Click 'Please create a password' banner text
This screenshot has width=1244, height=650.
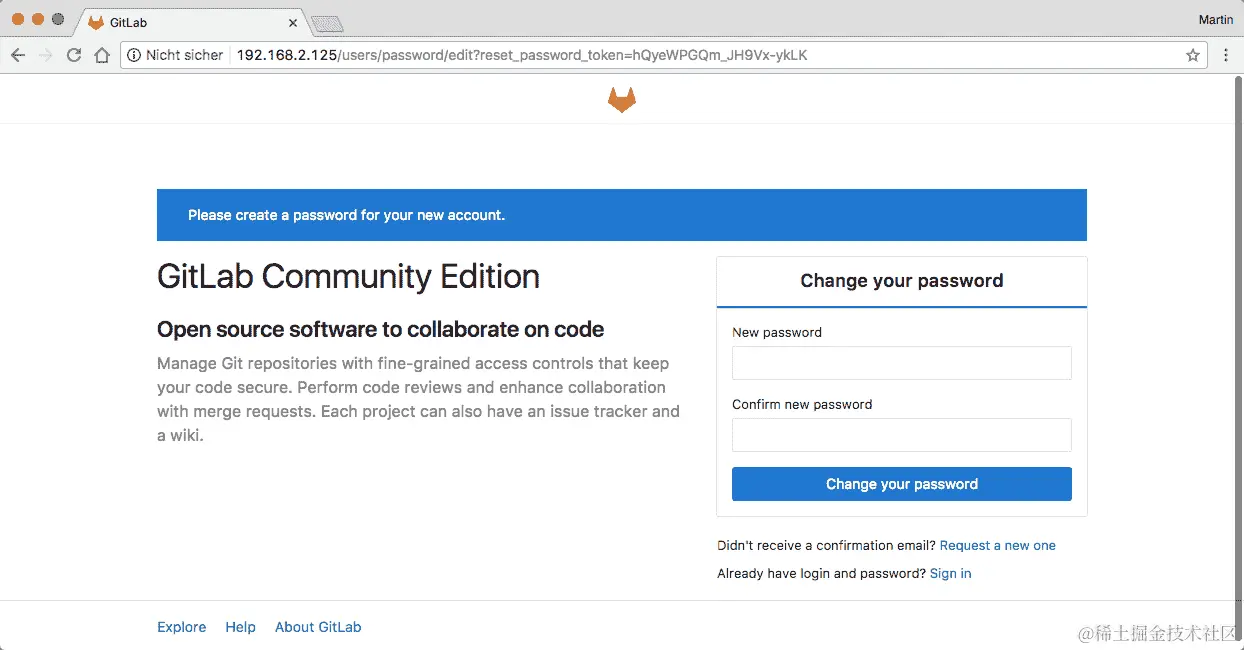[346, 215]
